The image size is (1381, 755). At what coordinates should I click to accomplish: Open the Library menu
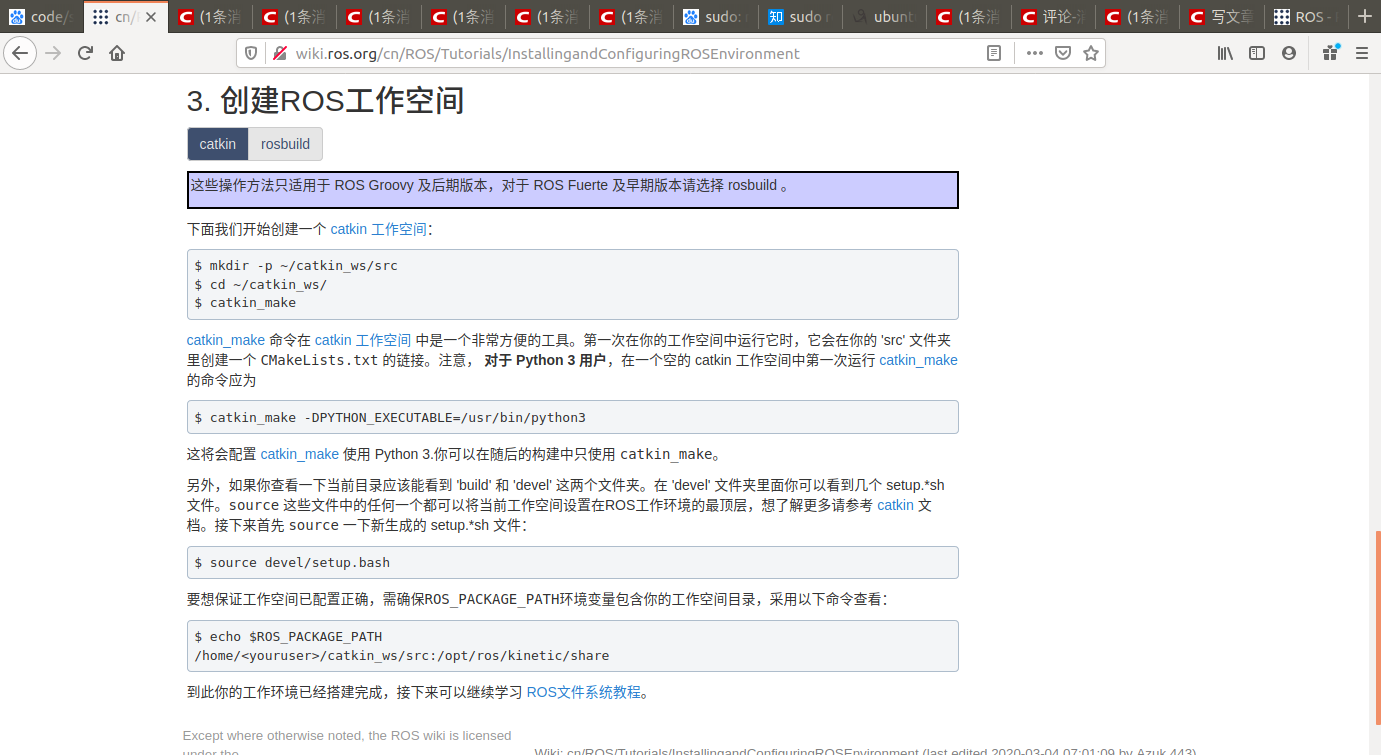pyautogui.click(x=1224, y=53)
